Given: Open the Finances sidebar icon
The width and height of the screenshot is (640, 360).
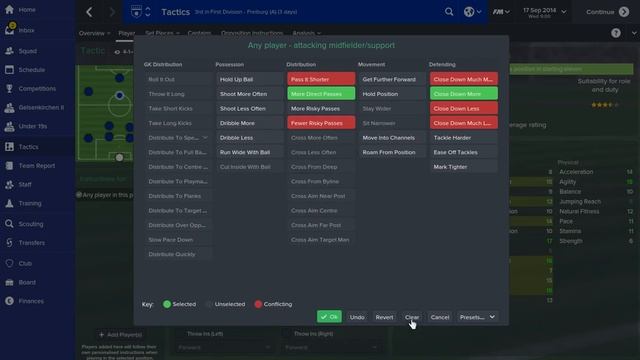Looking at the screenshot, I should [x=9, y=301].
